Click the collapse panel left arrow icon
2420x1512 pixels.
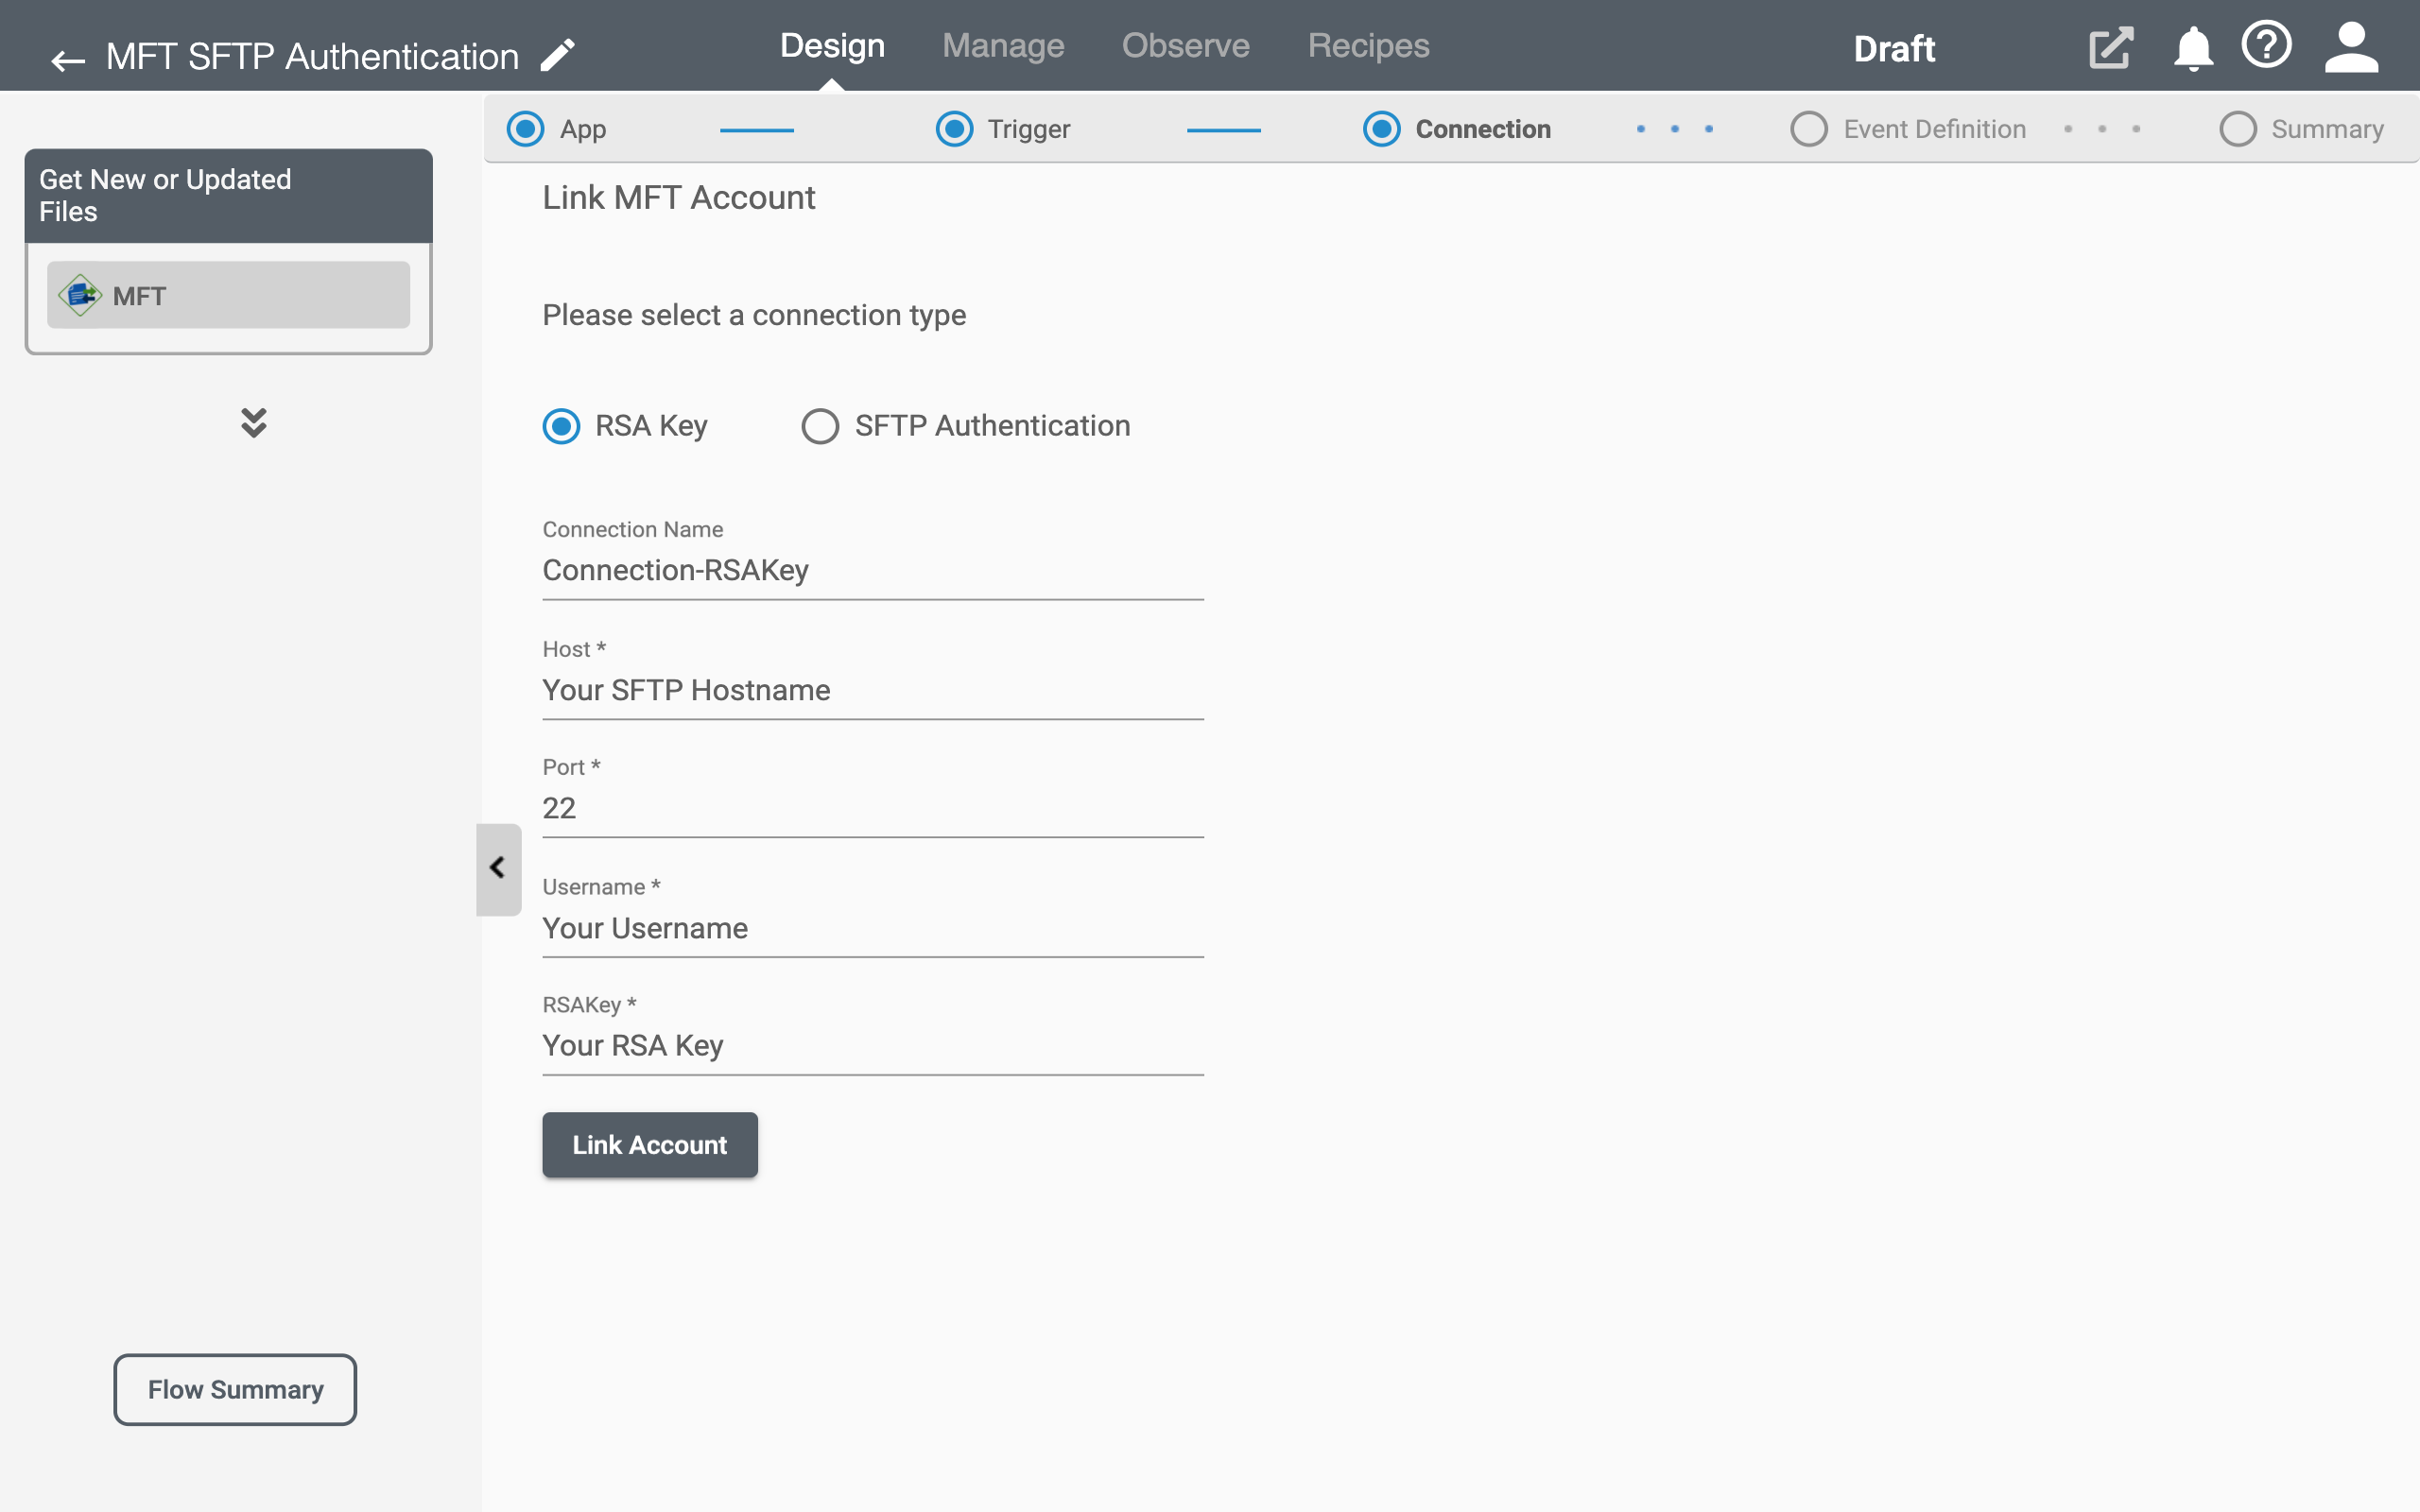point(496,868)
